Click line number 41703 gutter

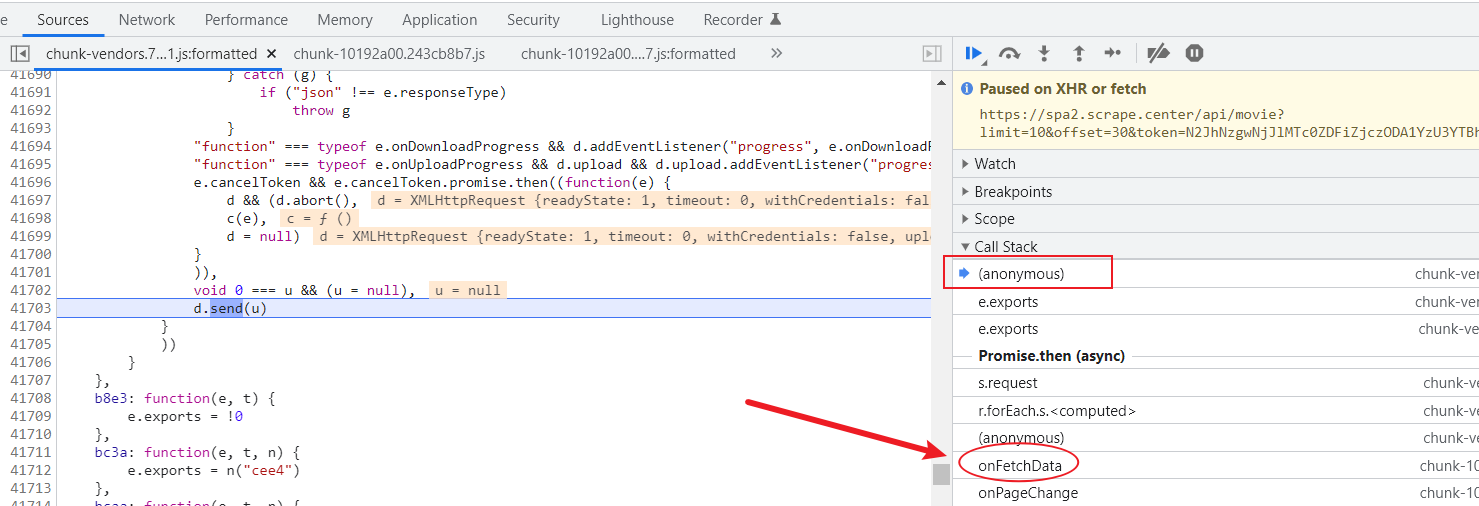click(30, 308)
